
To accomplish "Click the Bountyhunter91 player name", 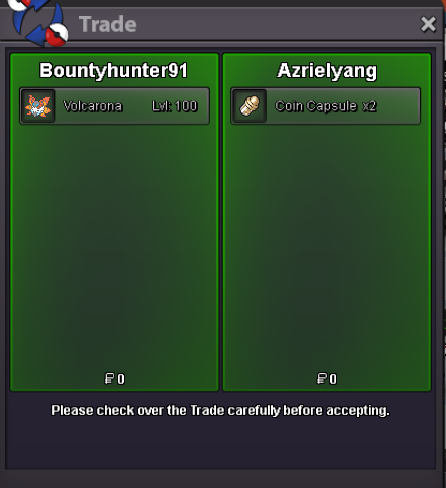I will [113, 71].
